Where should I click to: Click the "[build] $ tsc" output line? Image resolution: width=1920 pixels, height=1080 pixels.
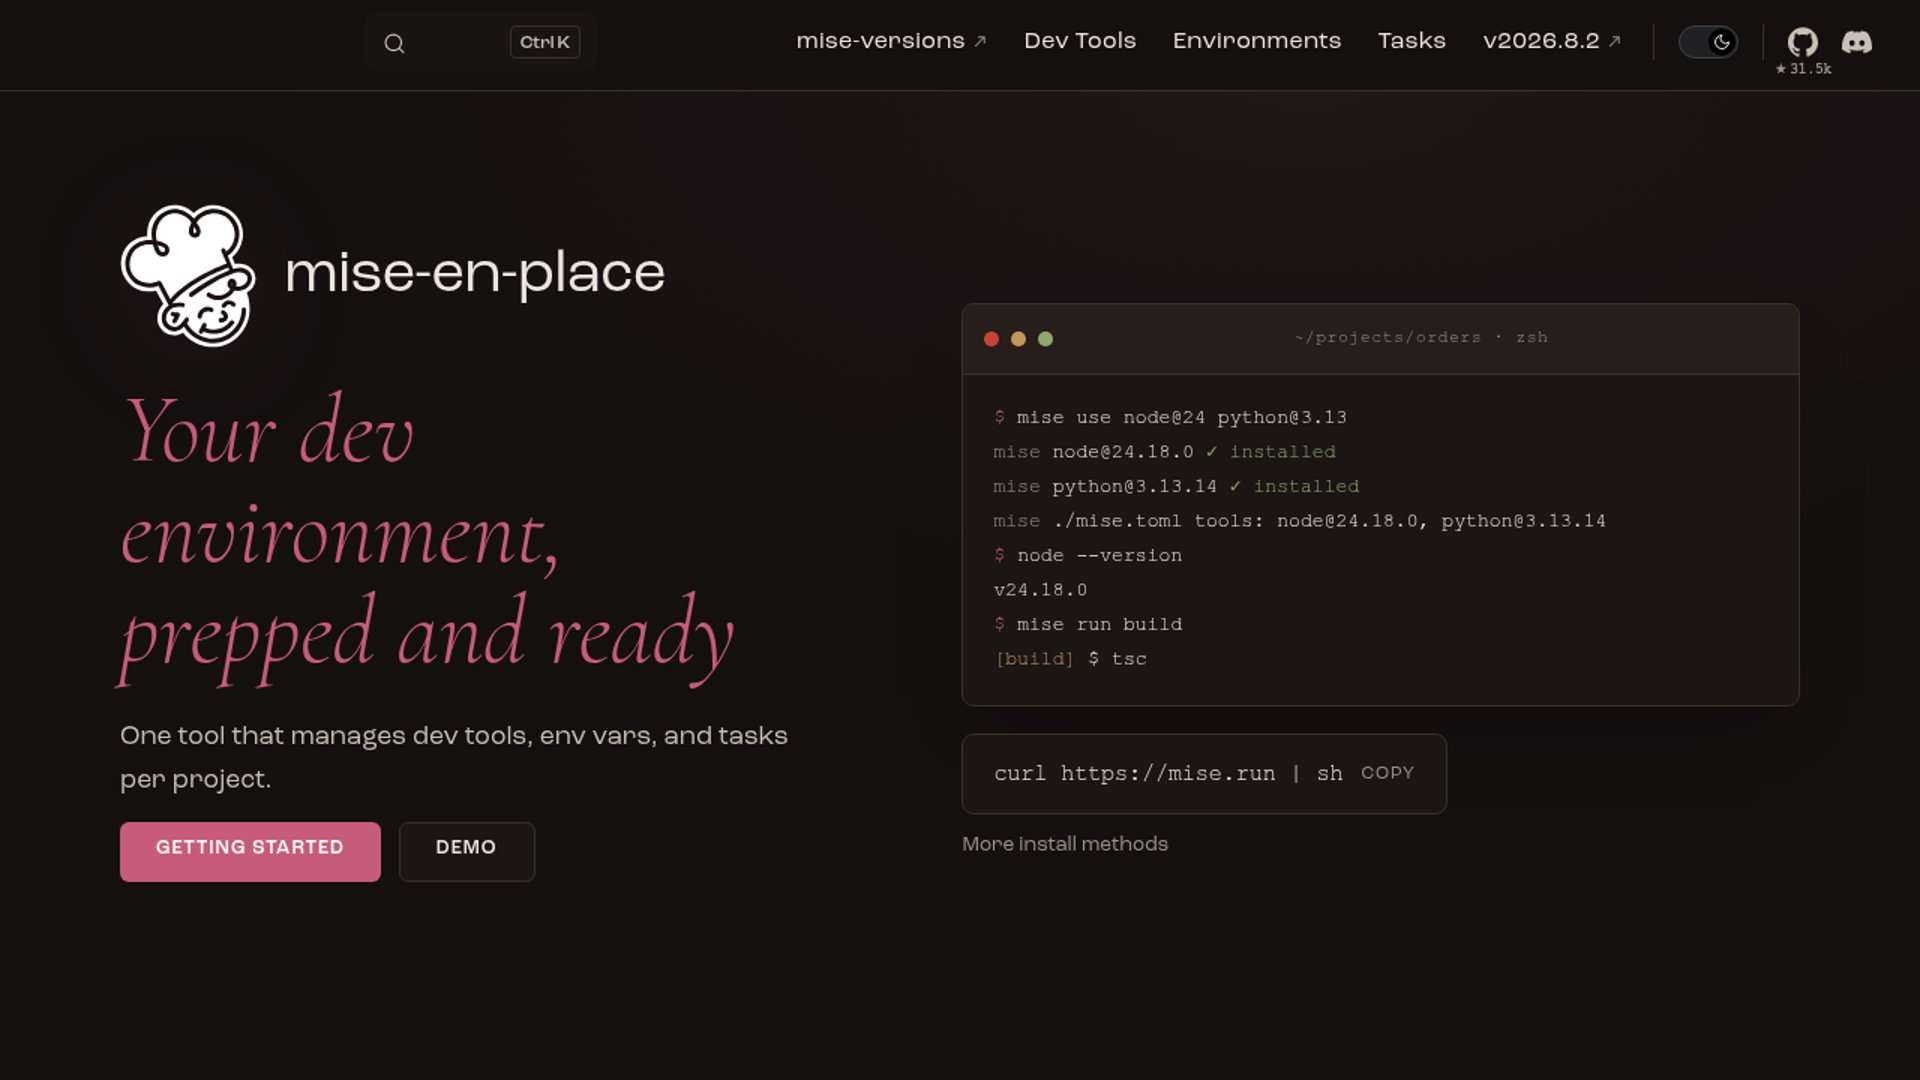1070,659
